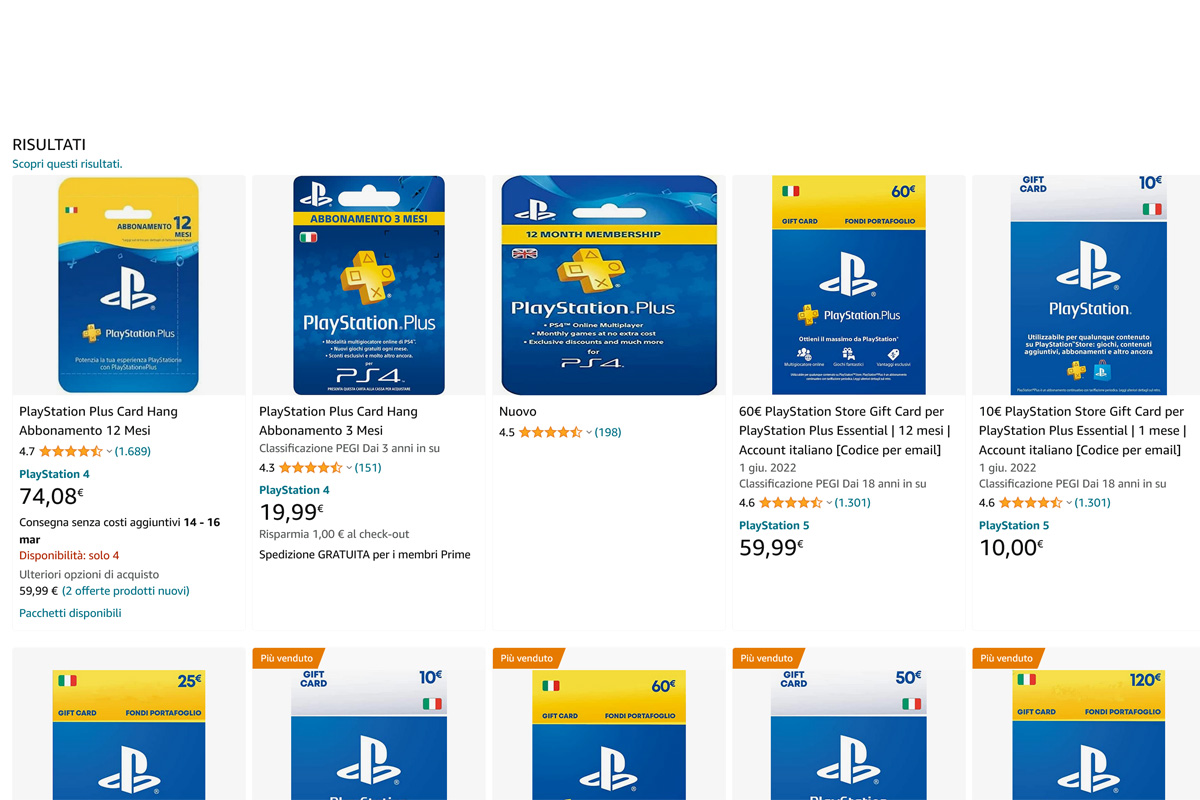Open the PlayStation Plus 12 Mesi card image
The height and width of the screenshot is (800, 1200).
click(x=128, y=285)
